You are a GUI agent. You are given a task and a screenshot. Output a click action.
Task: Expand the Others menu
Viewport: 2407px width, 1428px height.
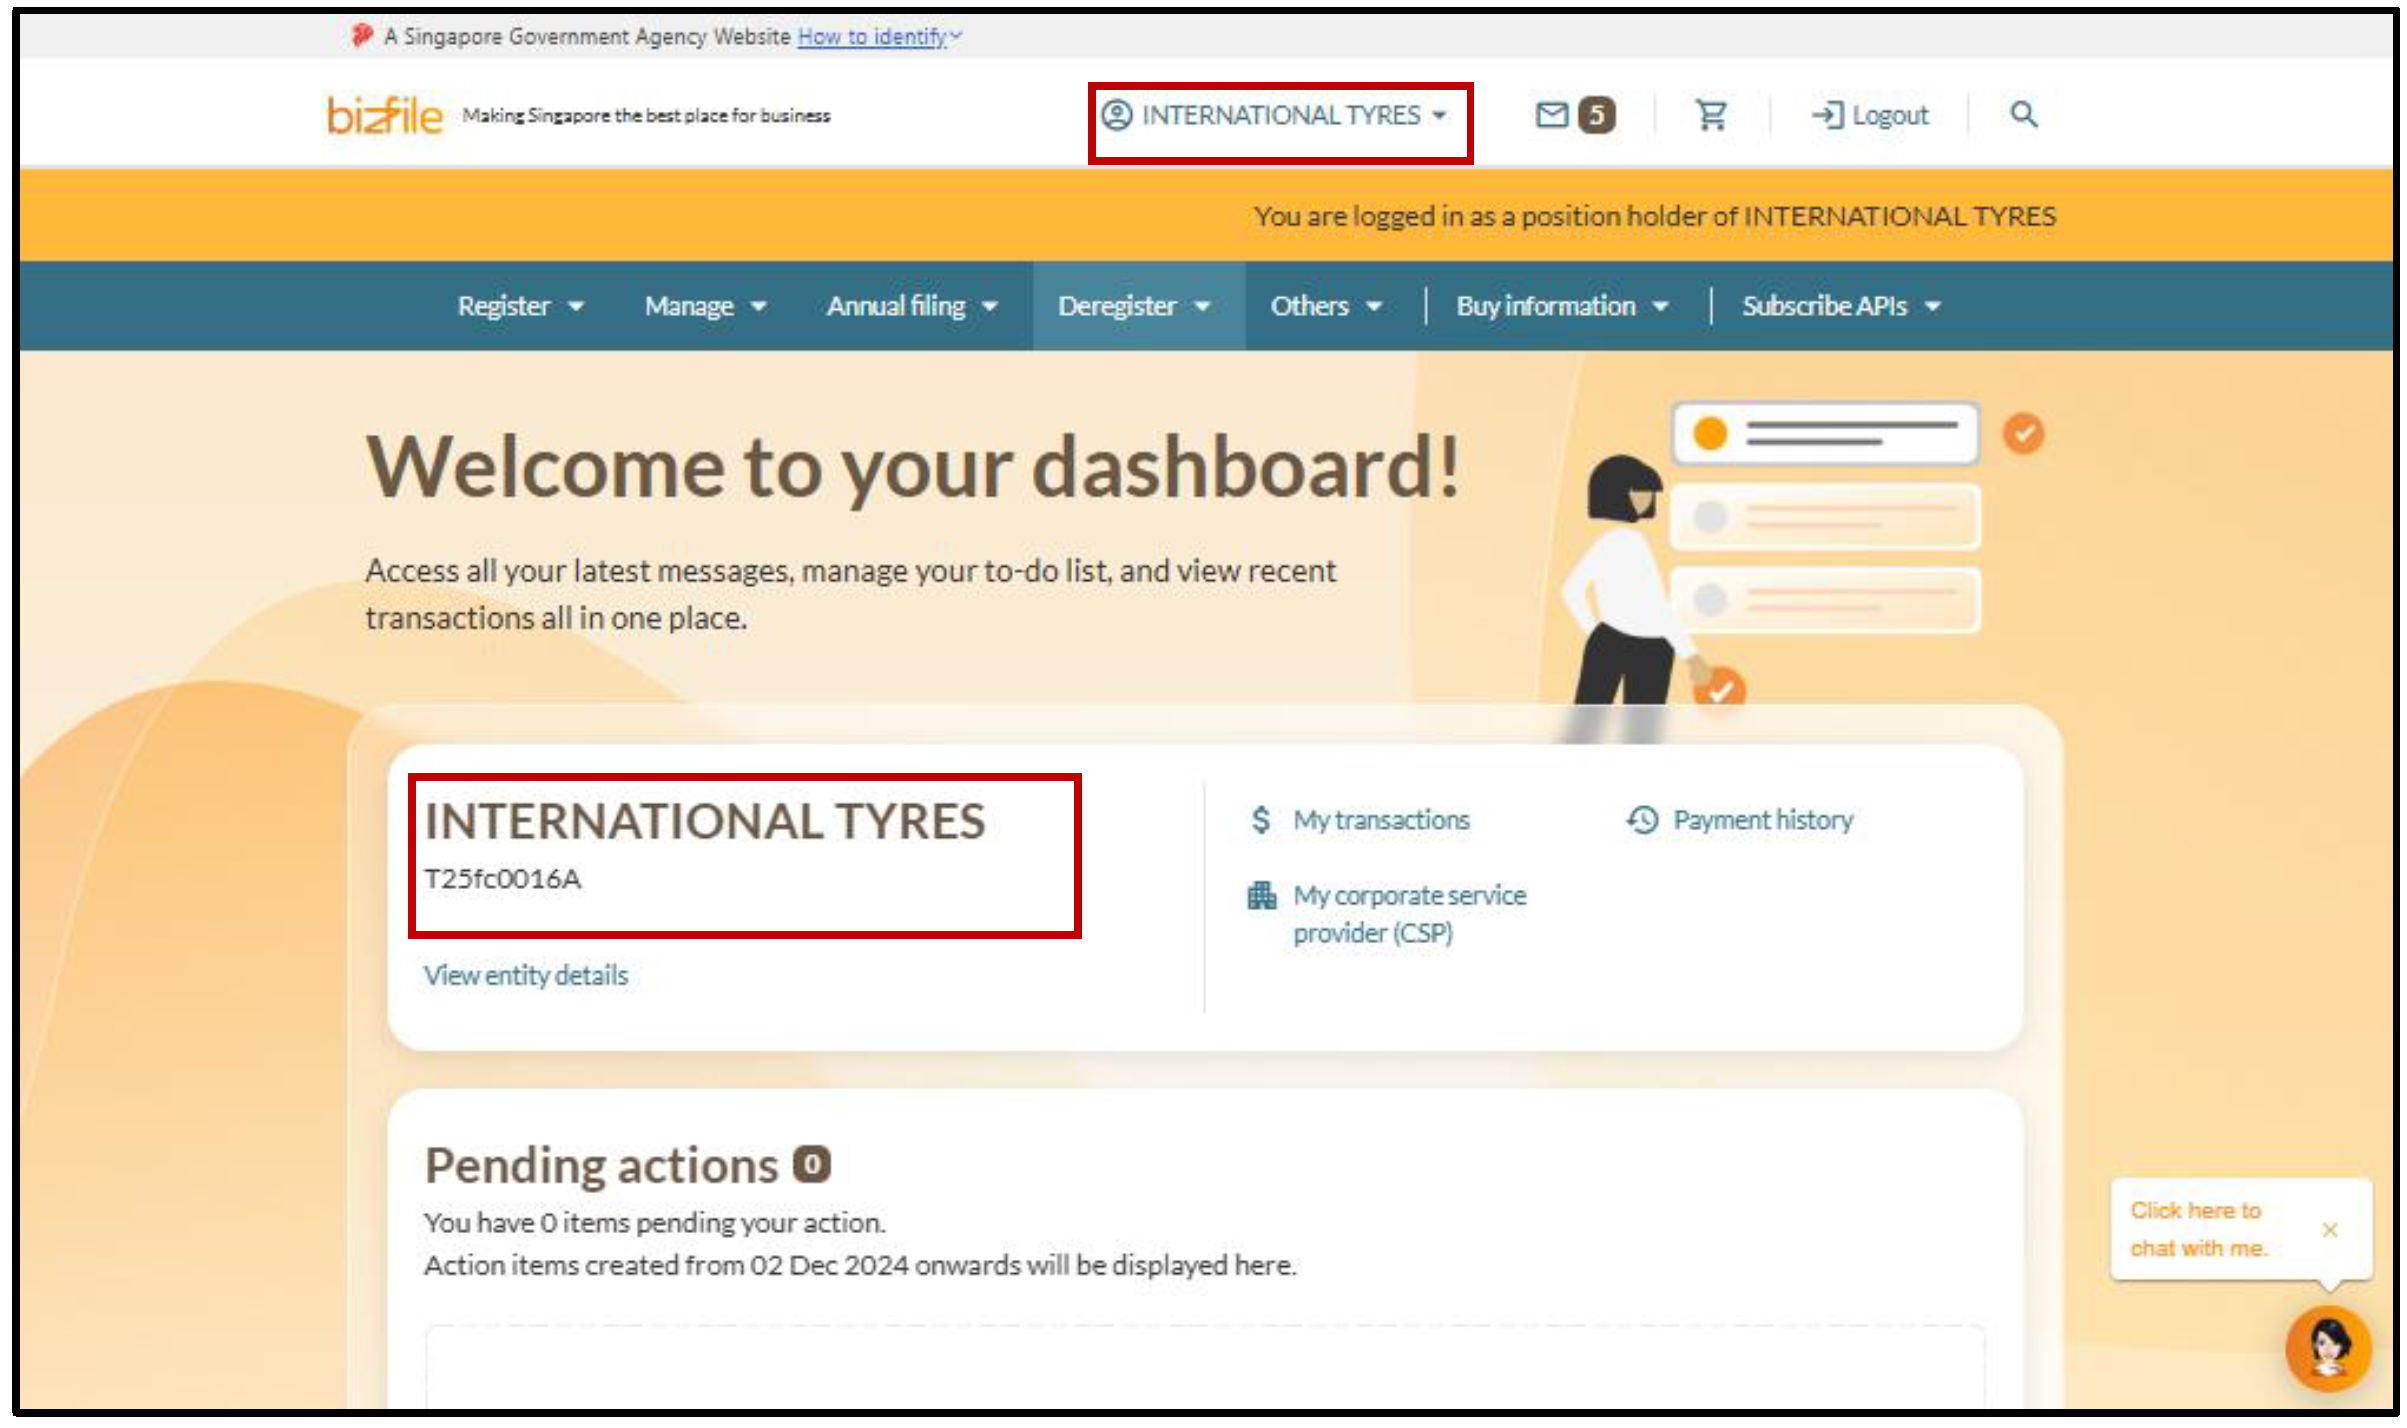1325,306
